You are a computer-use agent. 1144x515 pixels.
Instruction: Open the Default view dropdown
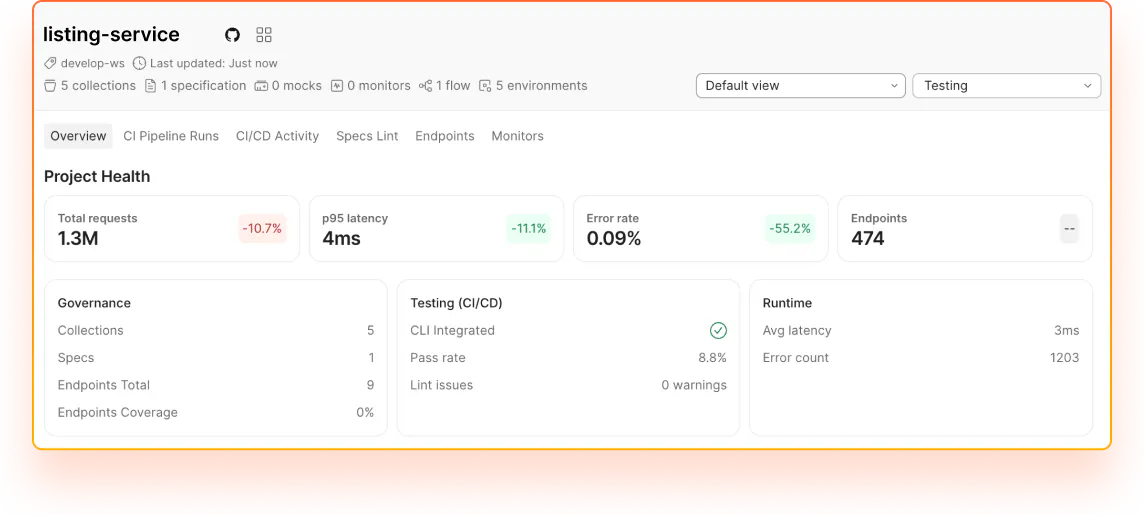coord(800,85)
